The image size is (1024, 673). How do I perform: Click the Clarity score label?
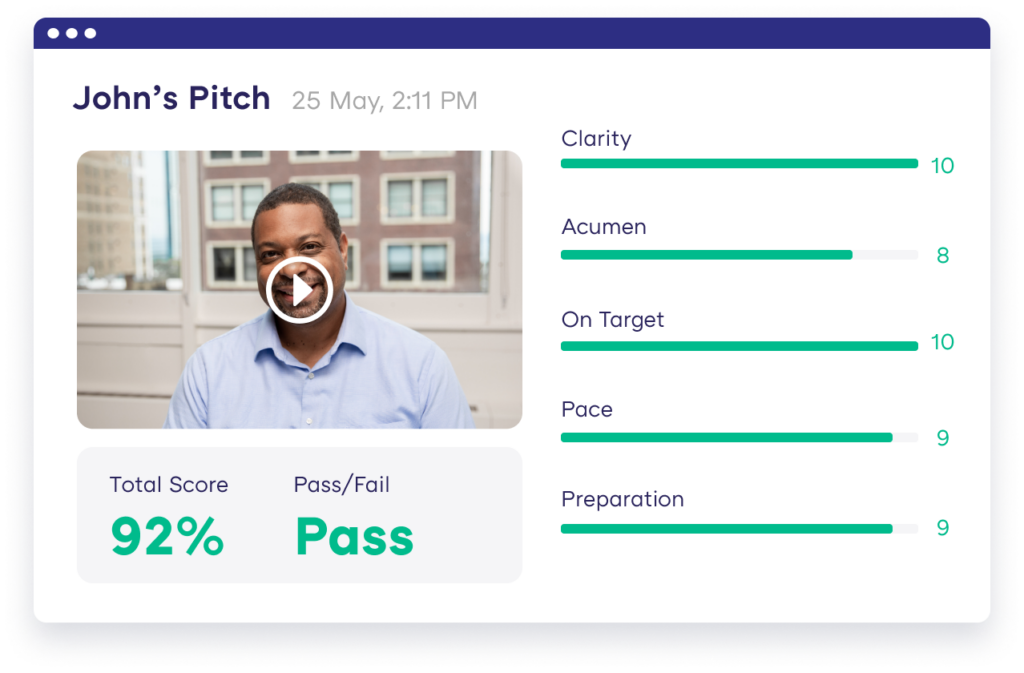596,138
